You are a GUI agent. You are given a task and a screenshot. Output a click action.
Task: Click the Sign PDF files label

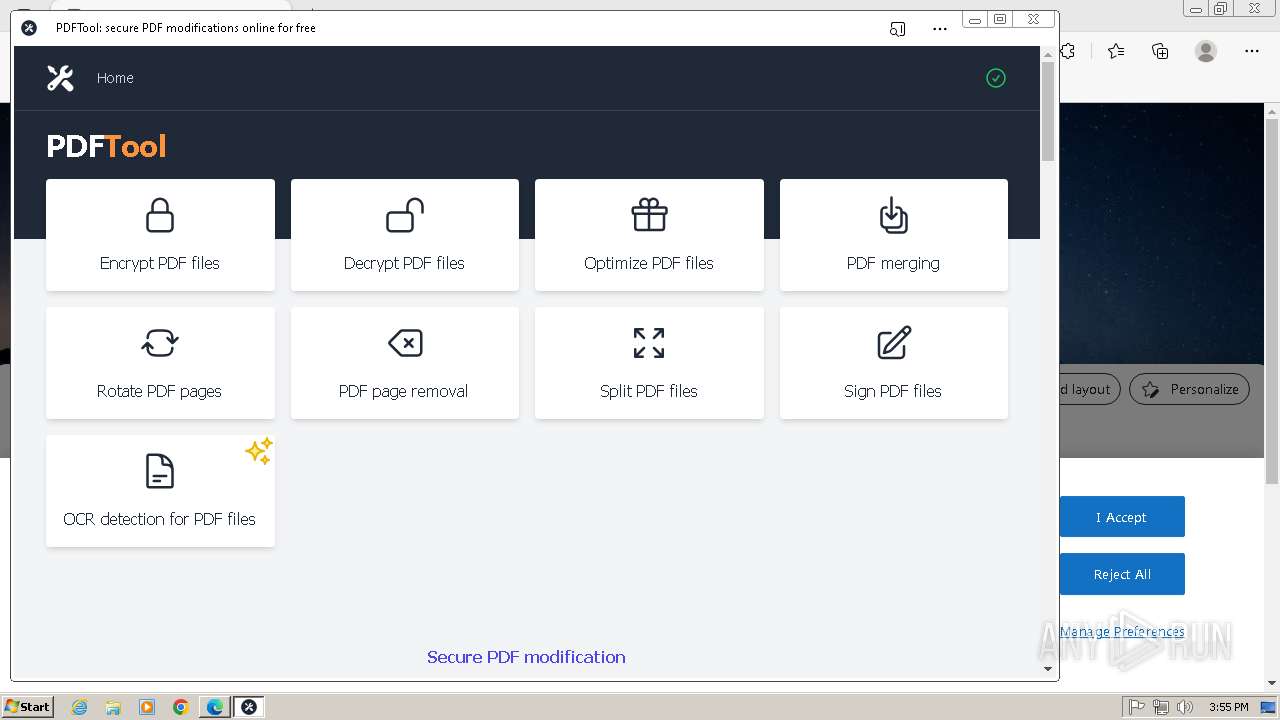[893, 391]
